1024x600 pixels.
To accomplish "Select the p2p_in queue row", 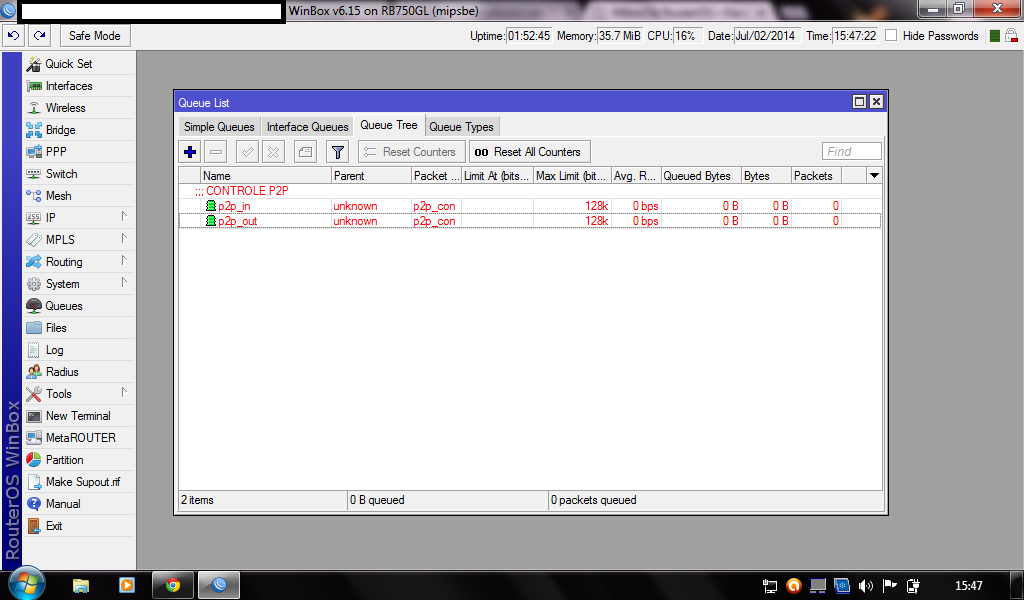I will (x=530, y=206).
